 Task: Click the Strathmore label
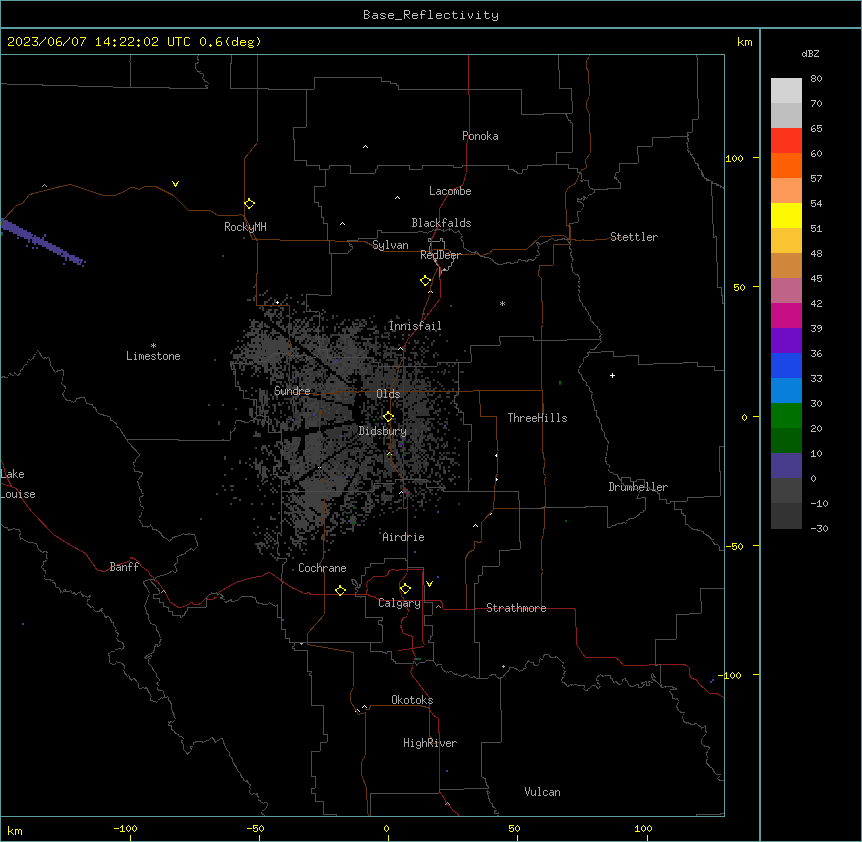516,608
